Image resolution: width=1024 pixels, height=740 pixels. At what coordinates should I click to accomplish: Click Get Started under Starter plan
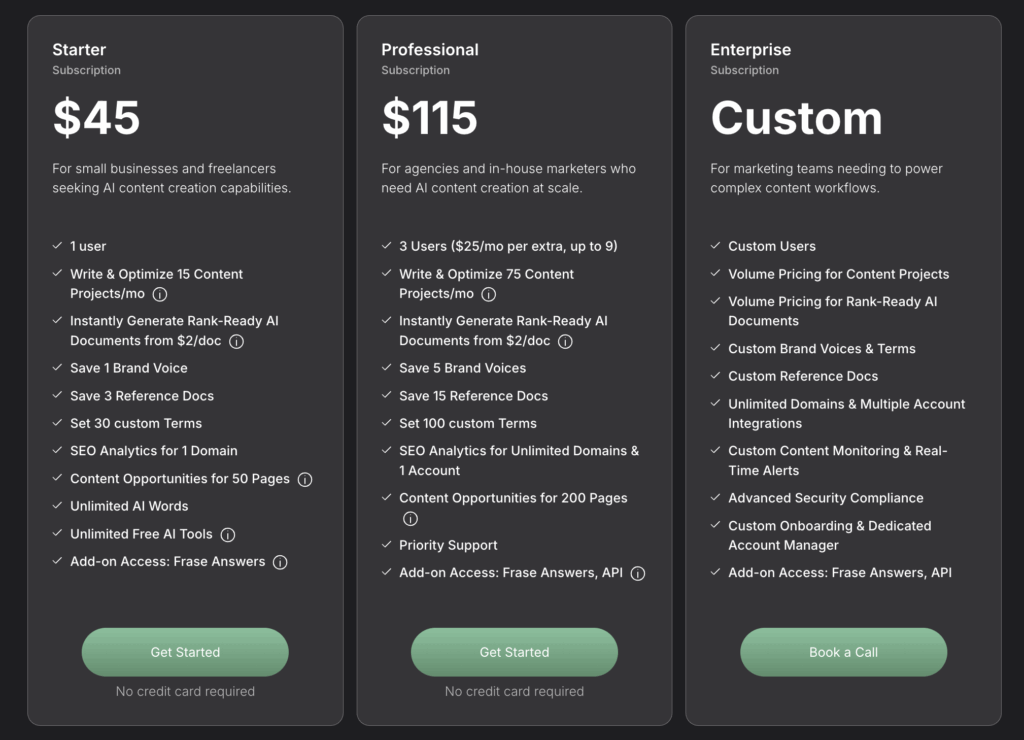(x=185, y=652)
